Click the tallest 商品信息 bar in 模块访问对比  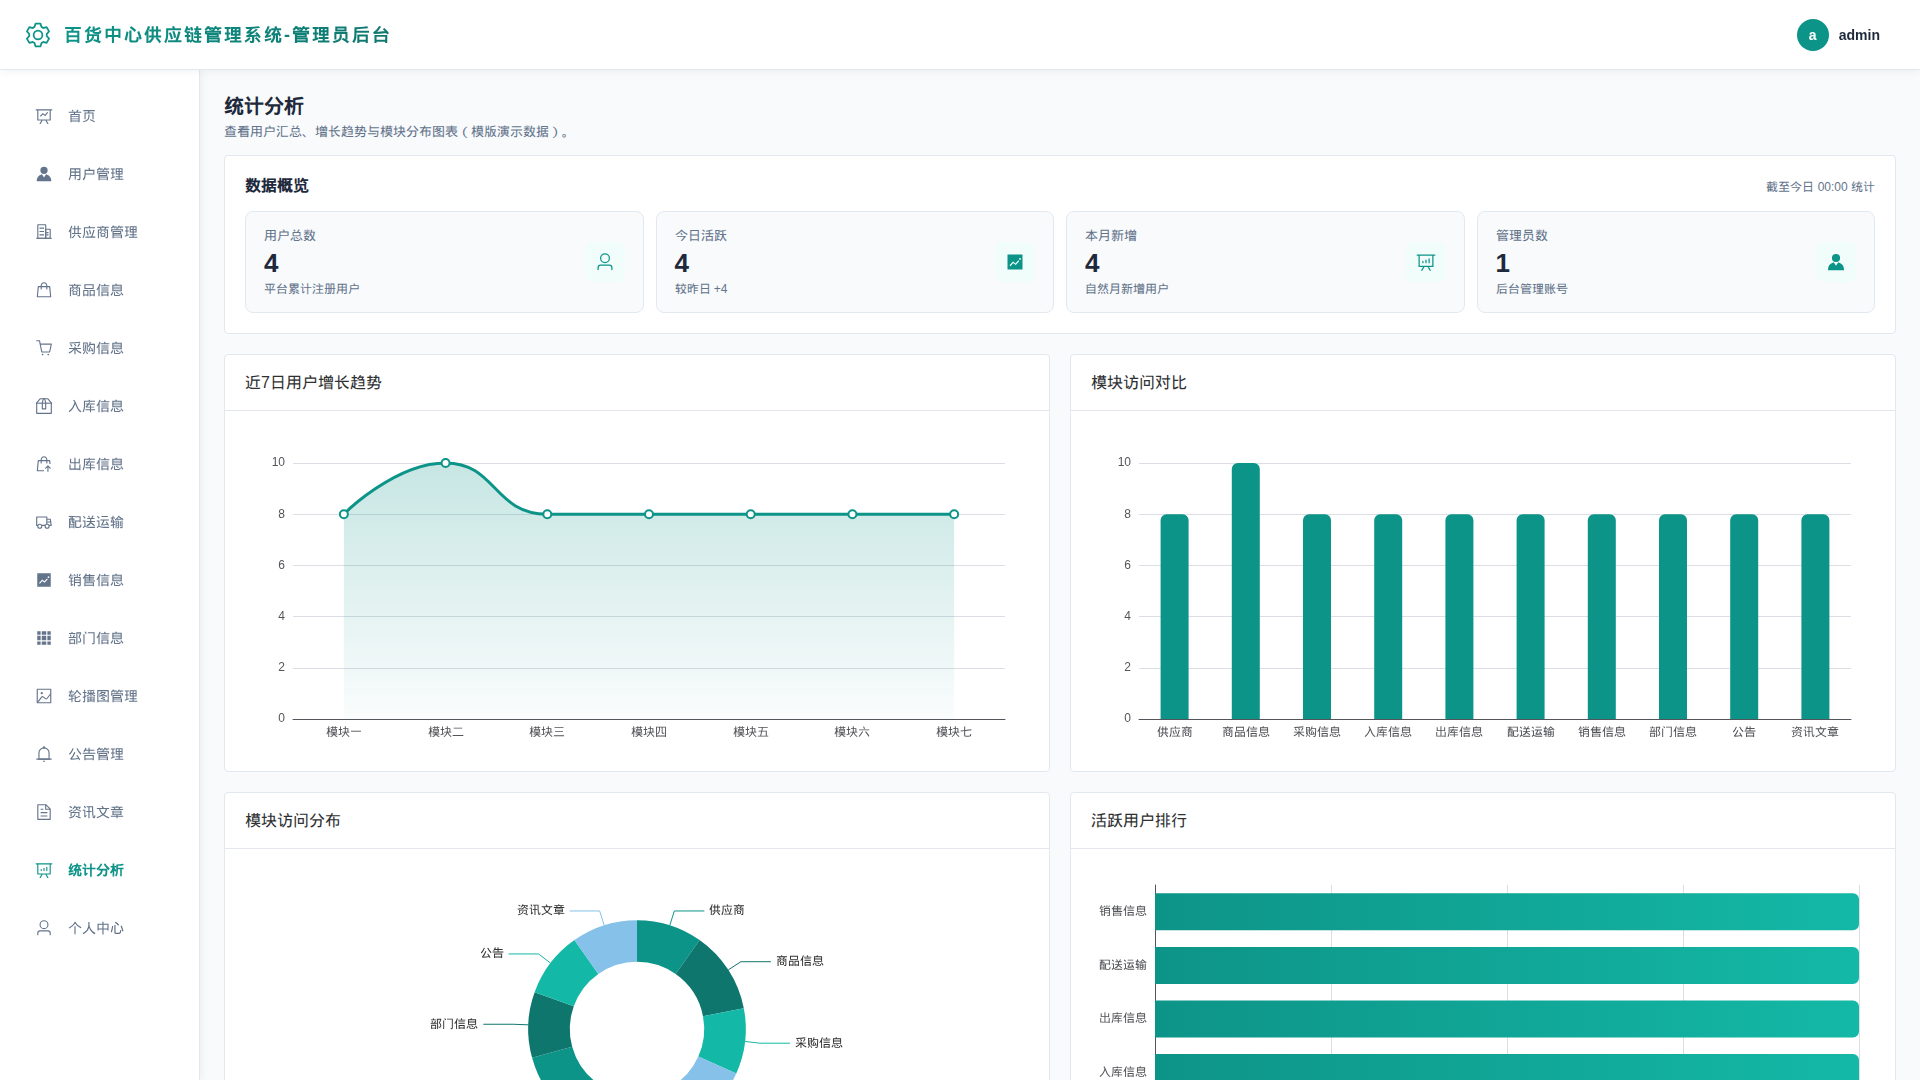tap(1245, 591)
